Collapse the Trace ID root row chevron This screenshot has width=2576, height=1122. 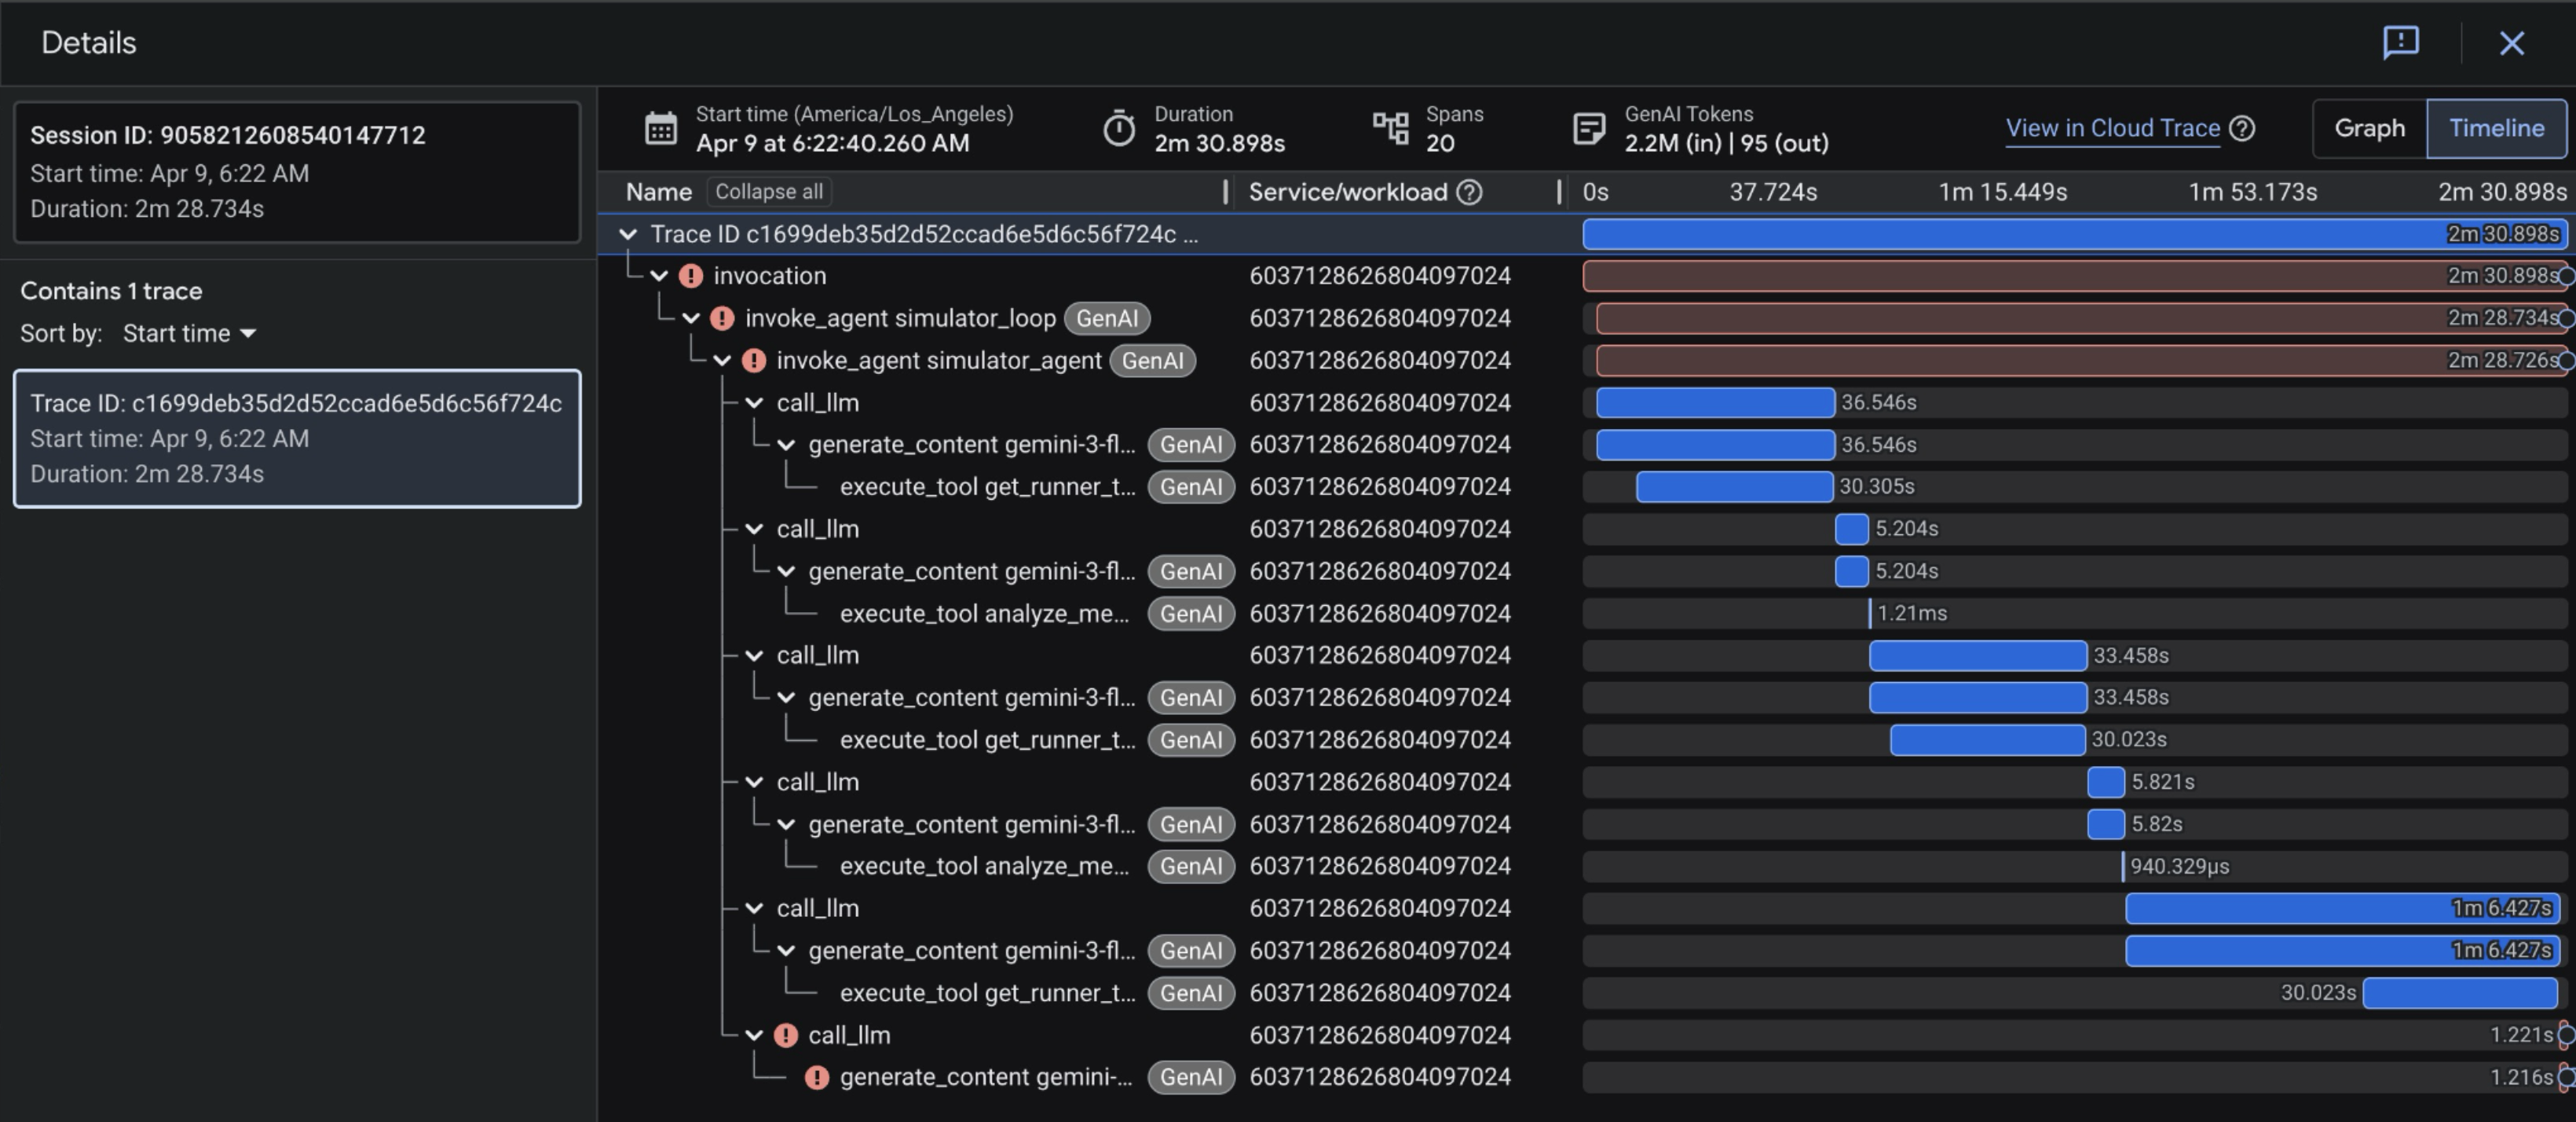point(628,234)
